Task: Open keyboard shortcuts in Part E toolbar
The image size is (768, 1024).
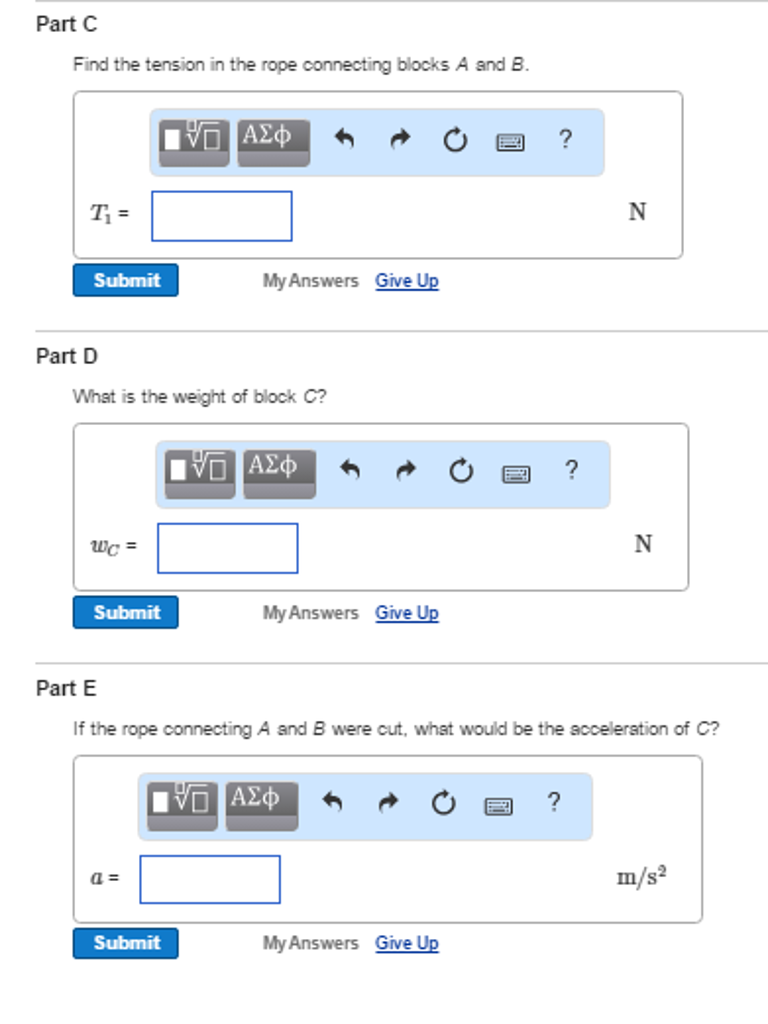Action: (x=498, y=804)
